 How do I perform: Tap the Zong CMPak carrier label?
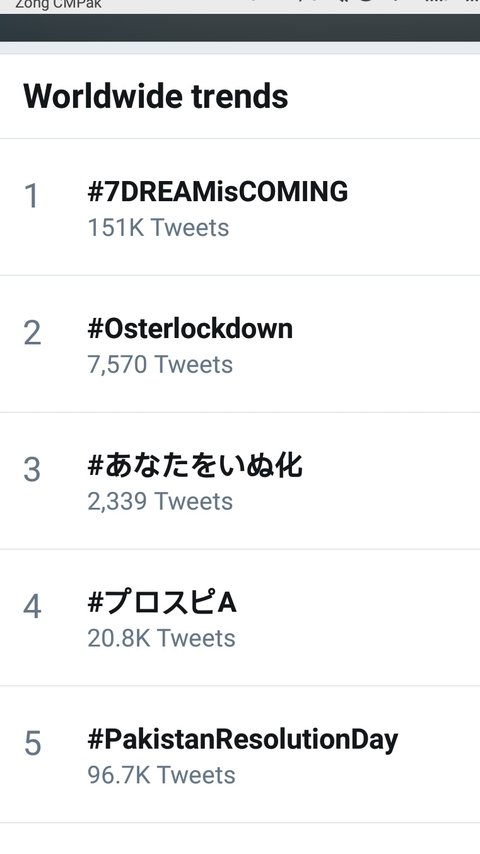[x=58, y=5]
